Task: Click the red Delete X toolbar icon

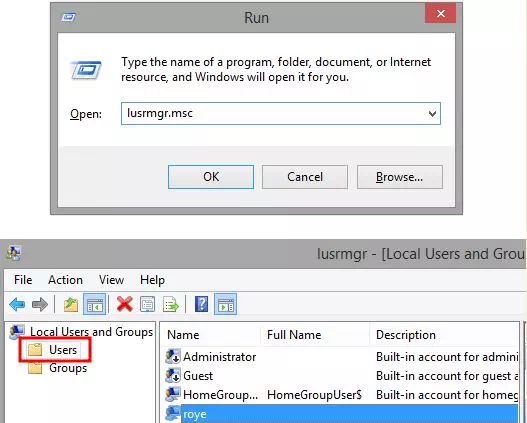Action: point(124,304)
